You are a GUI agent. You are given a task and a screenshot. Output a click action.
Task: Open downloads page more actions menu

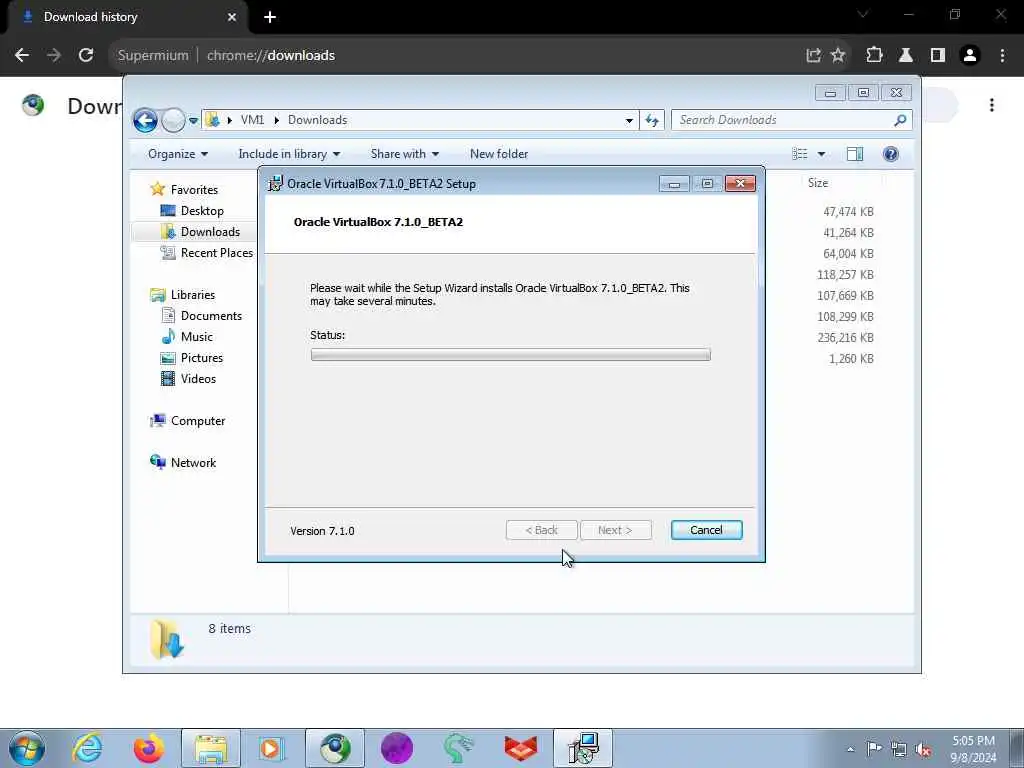tap(991, 105)
